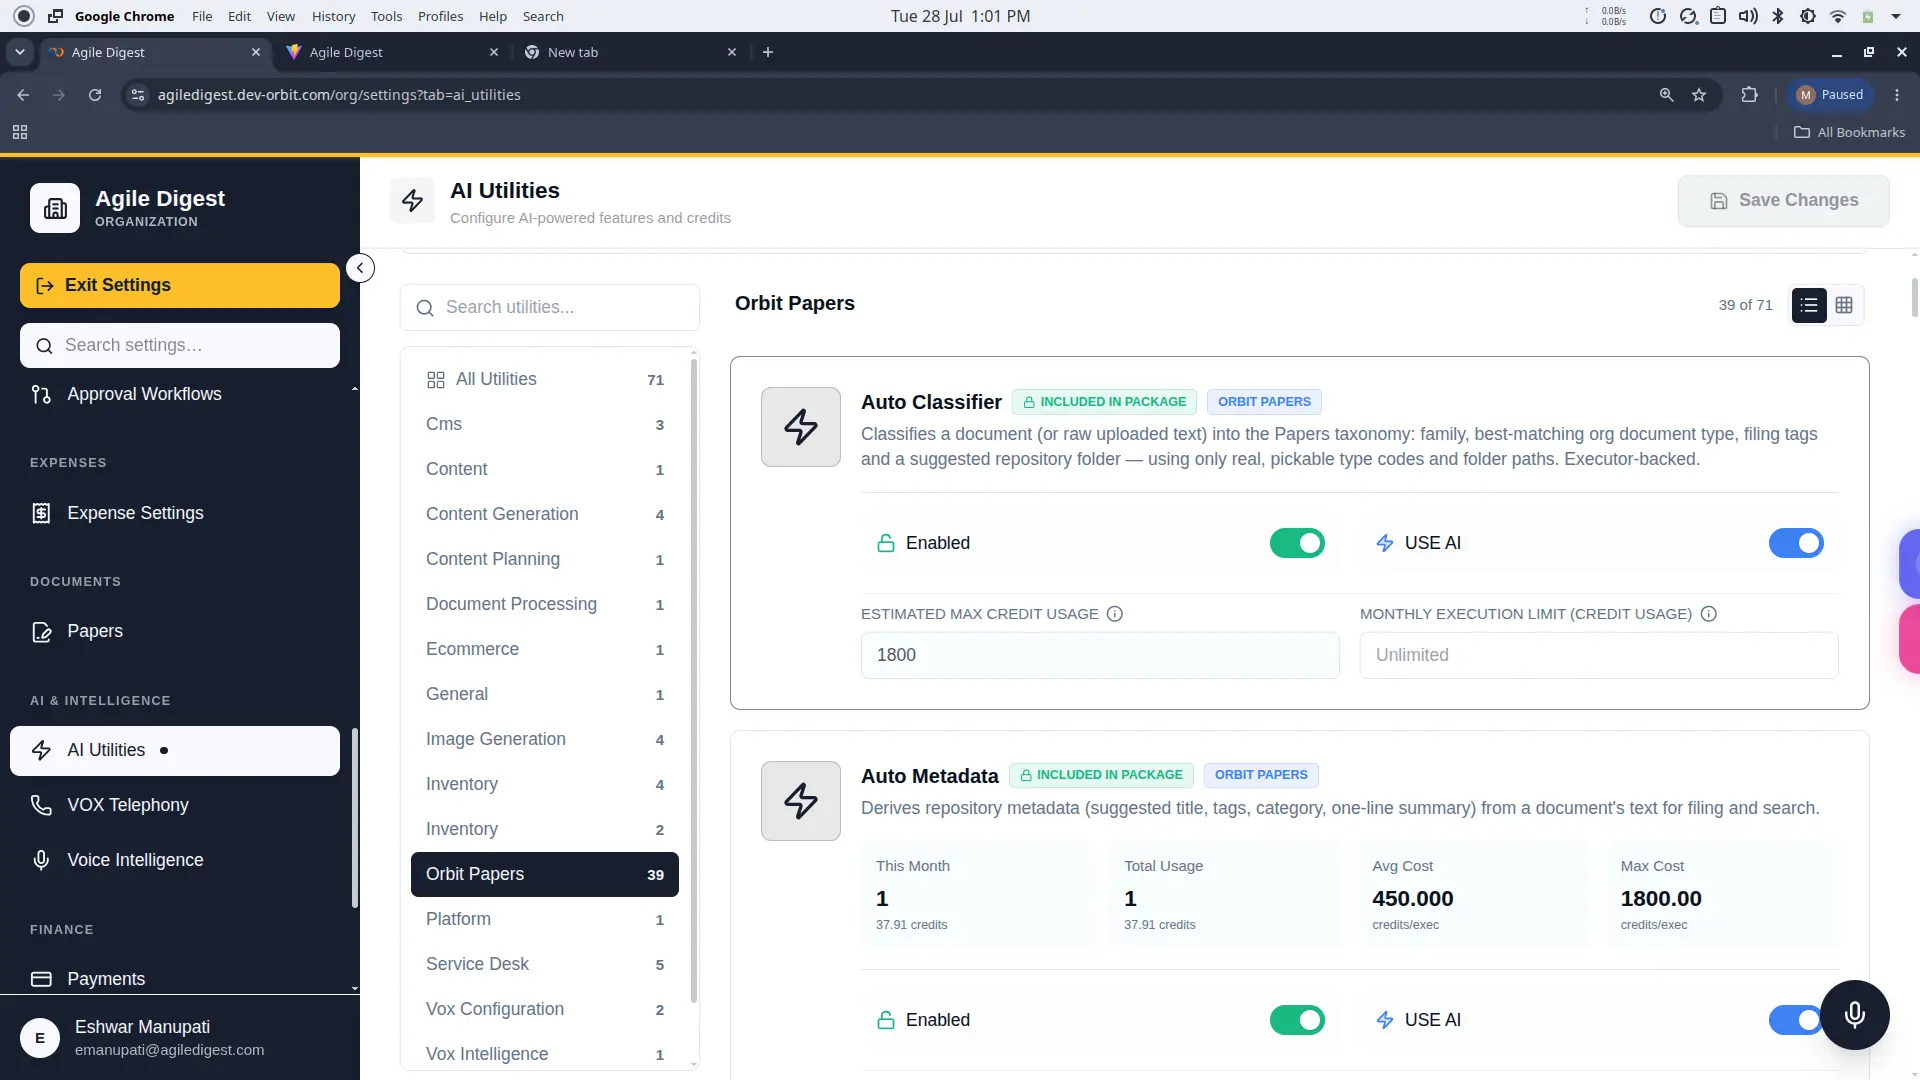Open the Paused profile menu
Viewport: 1920px width, 1080px height.
[x=1830, y=95]
